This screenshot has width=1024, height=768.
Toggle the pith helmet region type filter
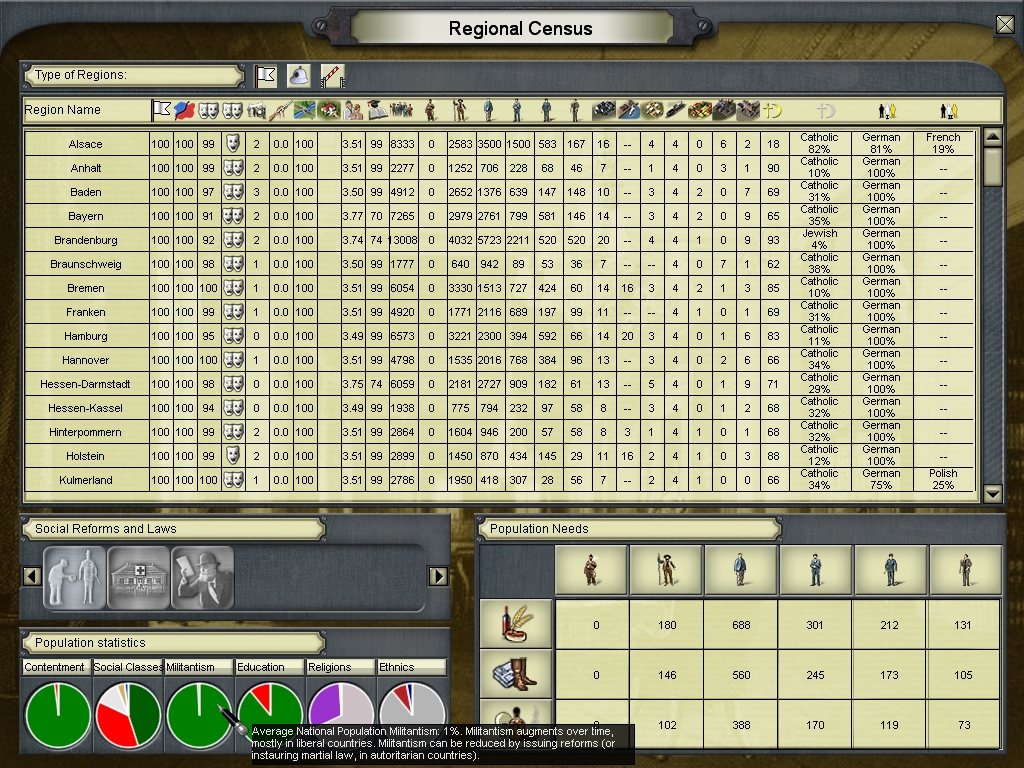[x=298, y=76]
